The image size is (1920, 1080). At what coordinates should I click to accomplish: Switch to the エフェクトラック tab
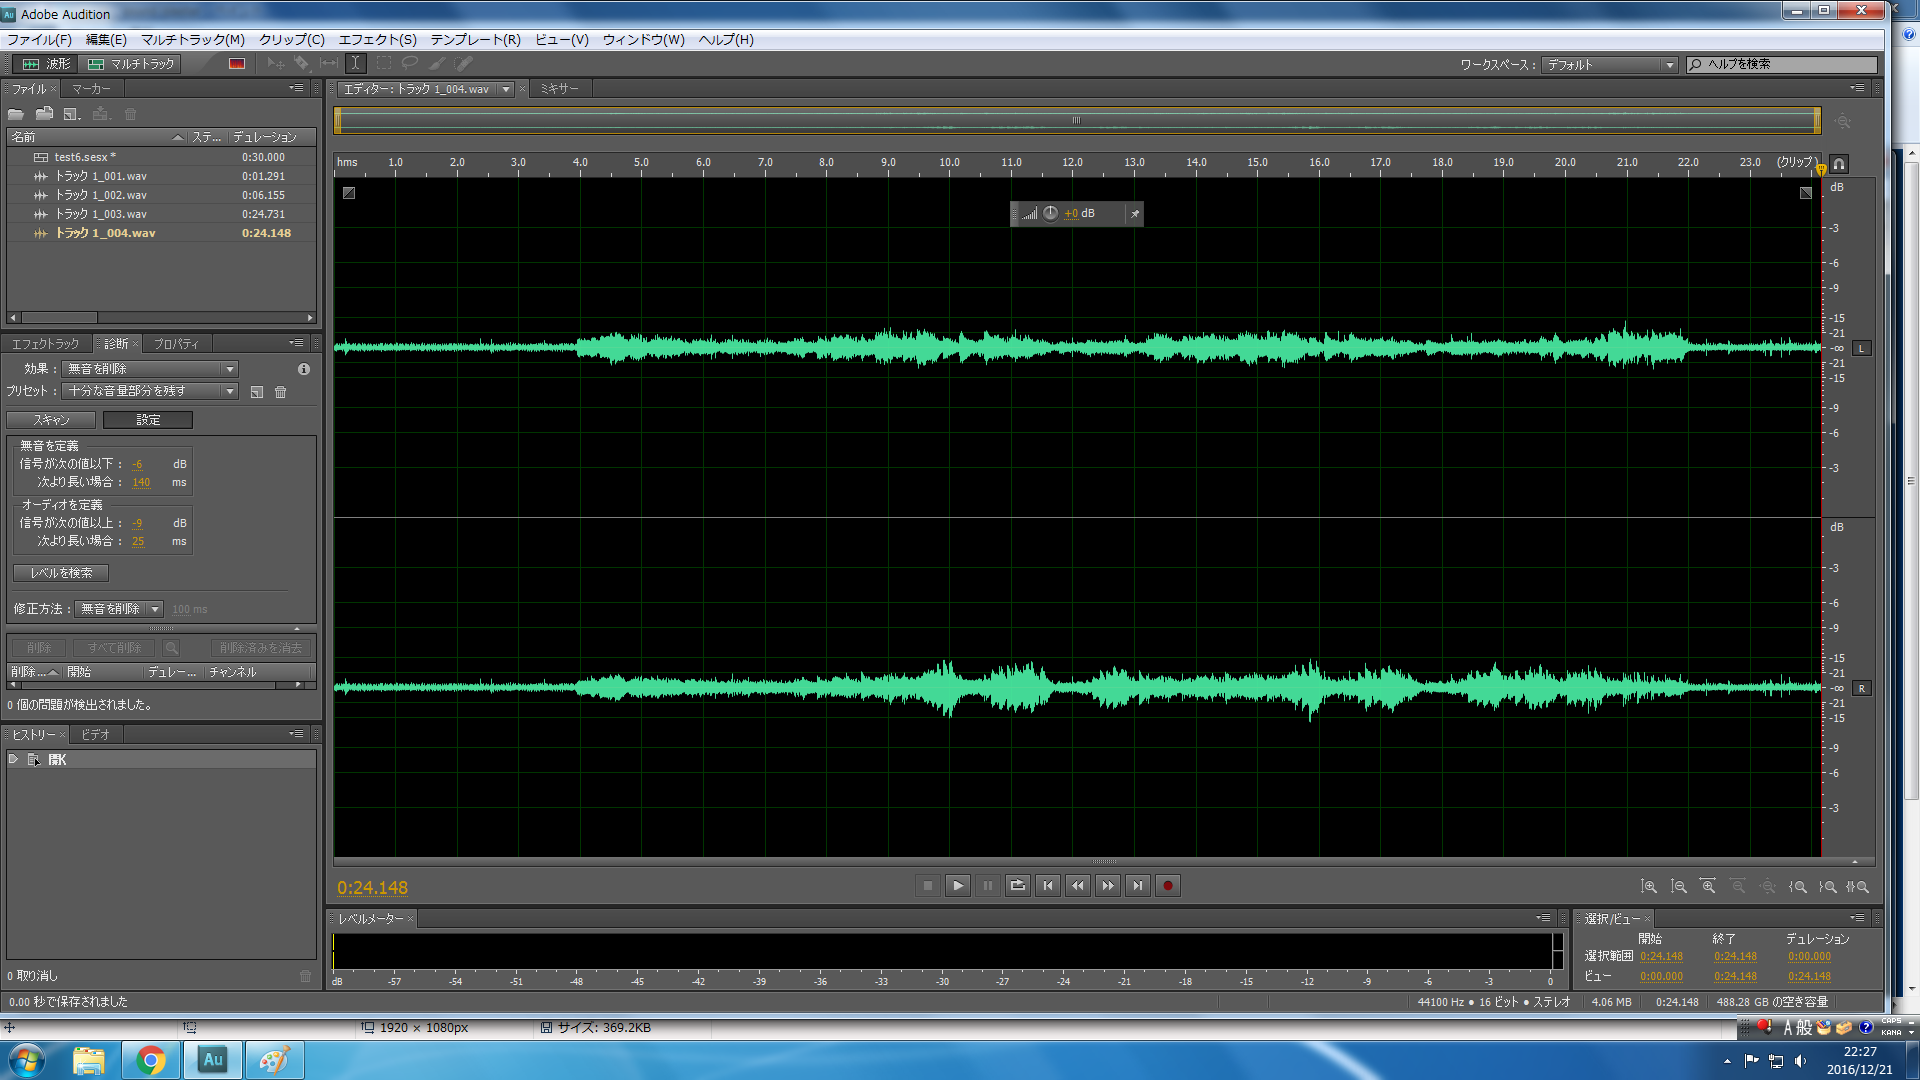tap(45, 344)
